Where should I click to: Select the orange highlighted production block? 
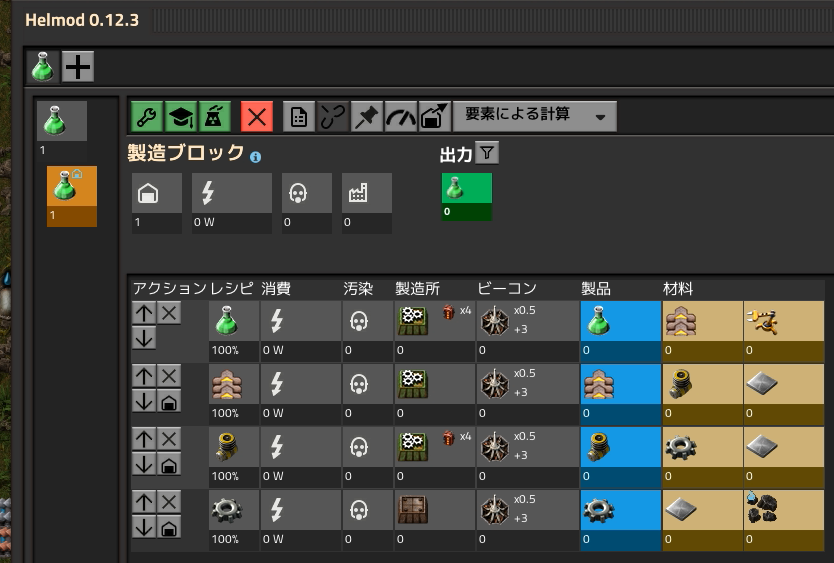coord(72,196)
